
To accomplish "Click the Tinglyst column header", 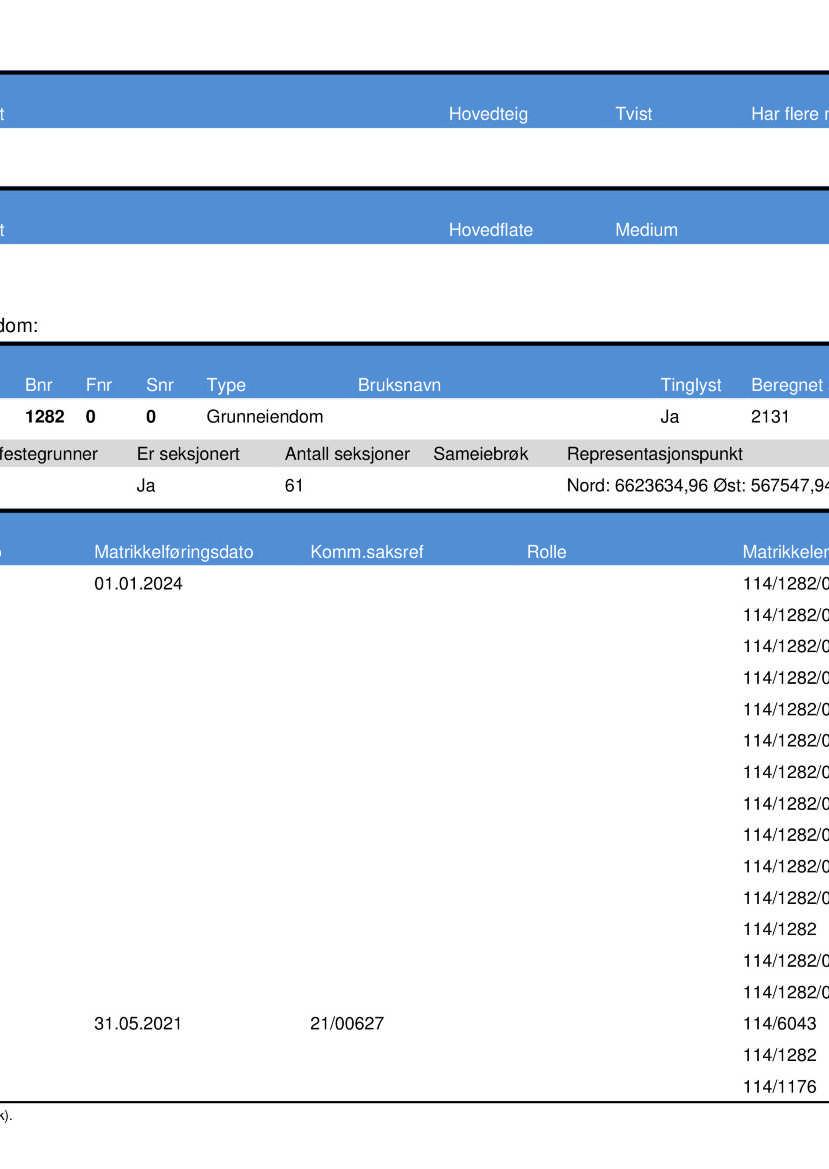I will click(691, 385).
